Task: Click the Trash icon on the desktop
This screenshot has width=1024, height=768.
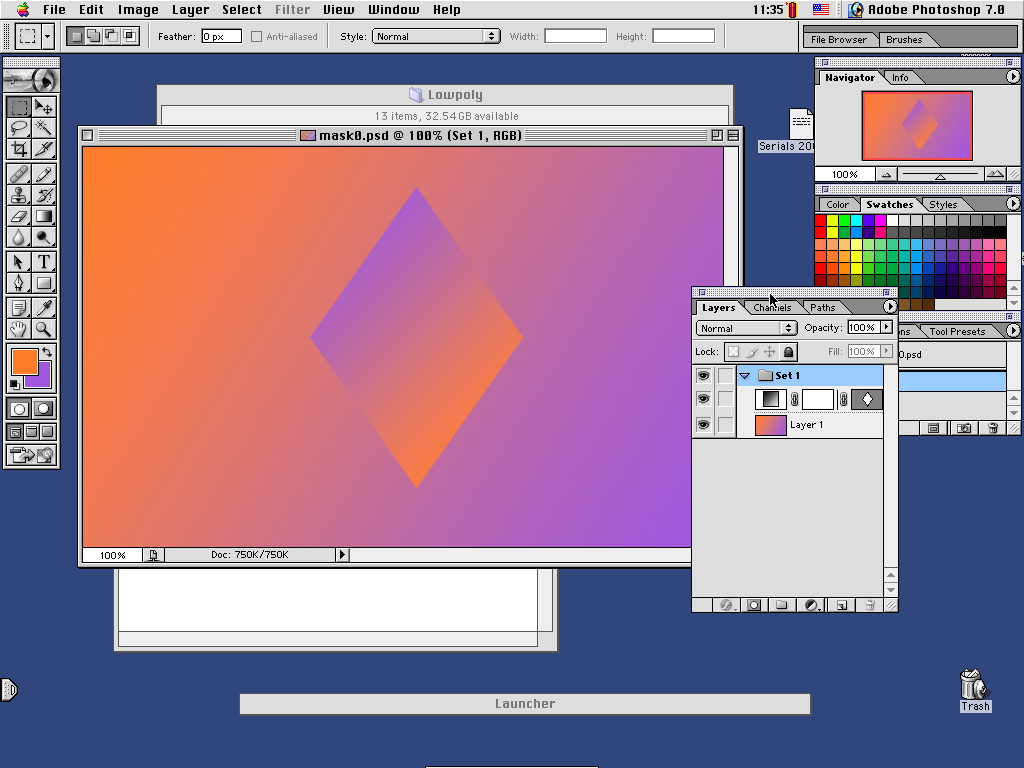Action: coord(973,685)
